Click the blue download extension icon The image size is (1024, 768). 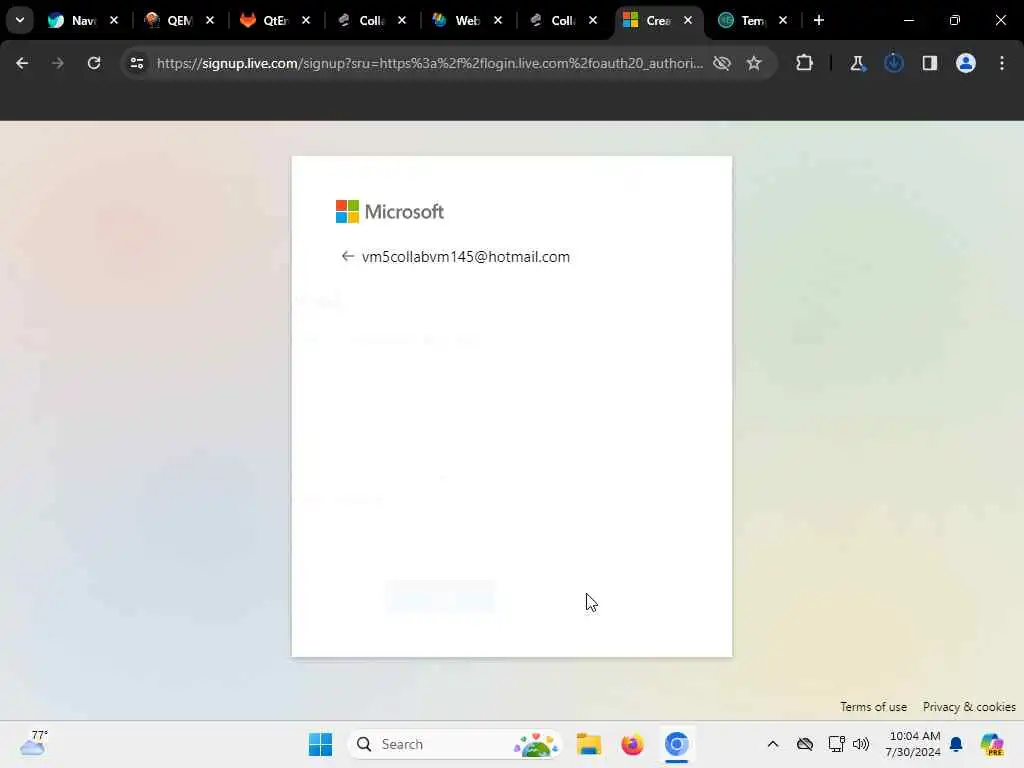point(893,63)
